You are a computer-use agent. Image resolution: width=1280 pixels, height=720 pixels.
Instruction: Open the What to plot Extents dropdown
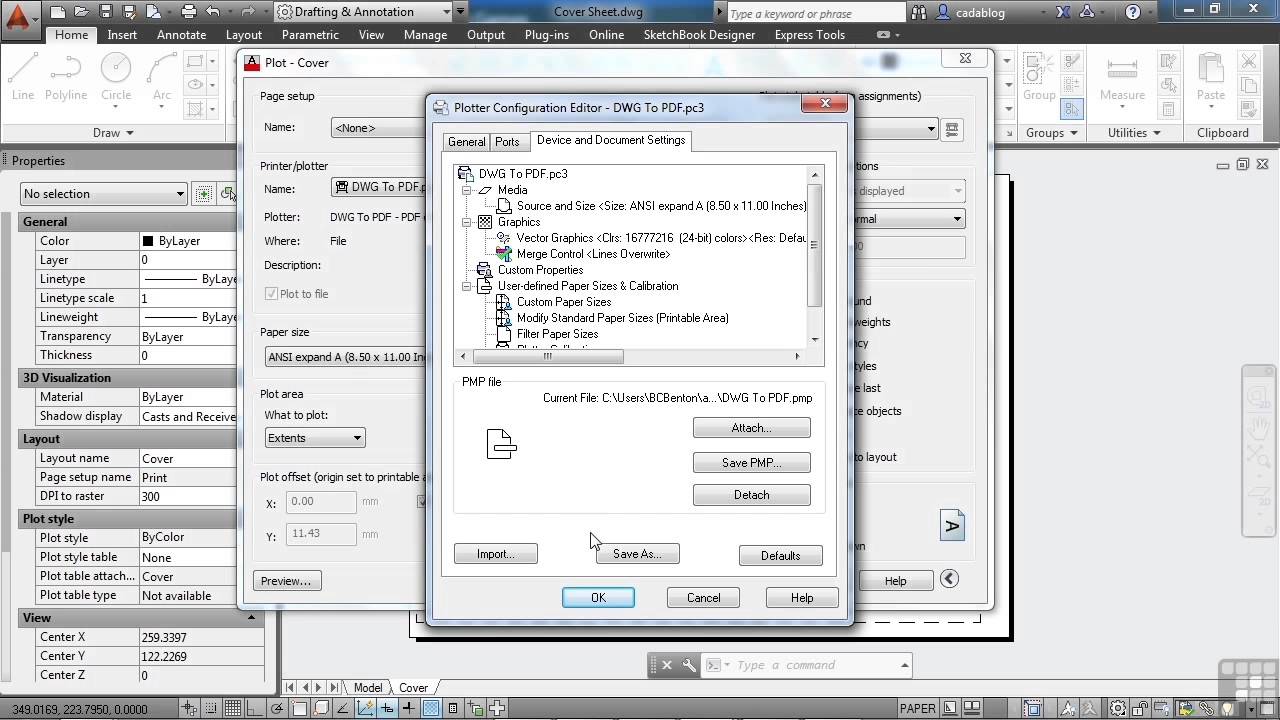tap(315, 438)
